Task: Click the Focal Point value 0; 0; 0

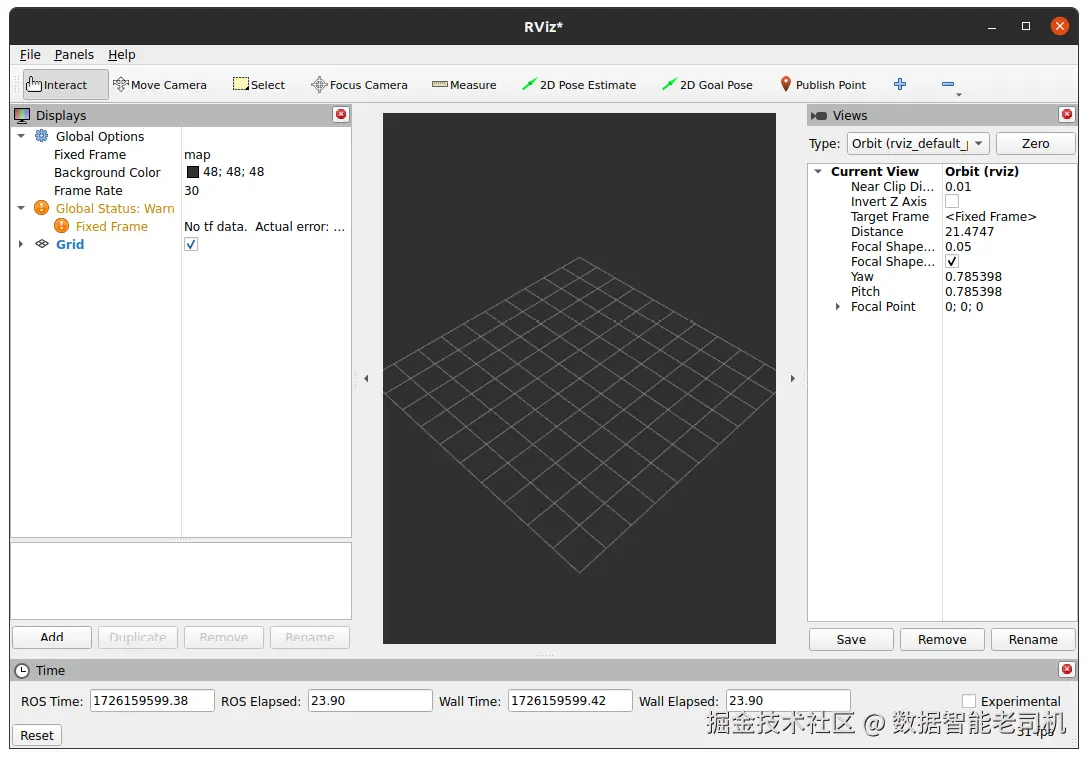Action: [x=964, y=306]
